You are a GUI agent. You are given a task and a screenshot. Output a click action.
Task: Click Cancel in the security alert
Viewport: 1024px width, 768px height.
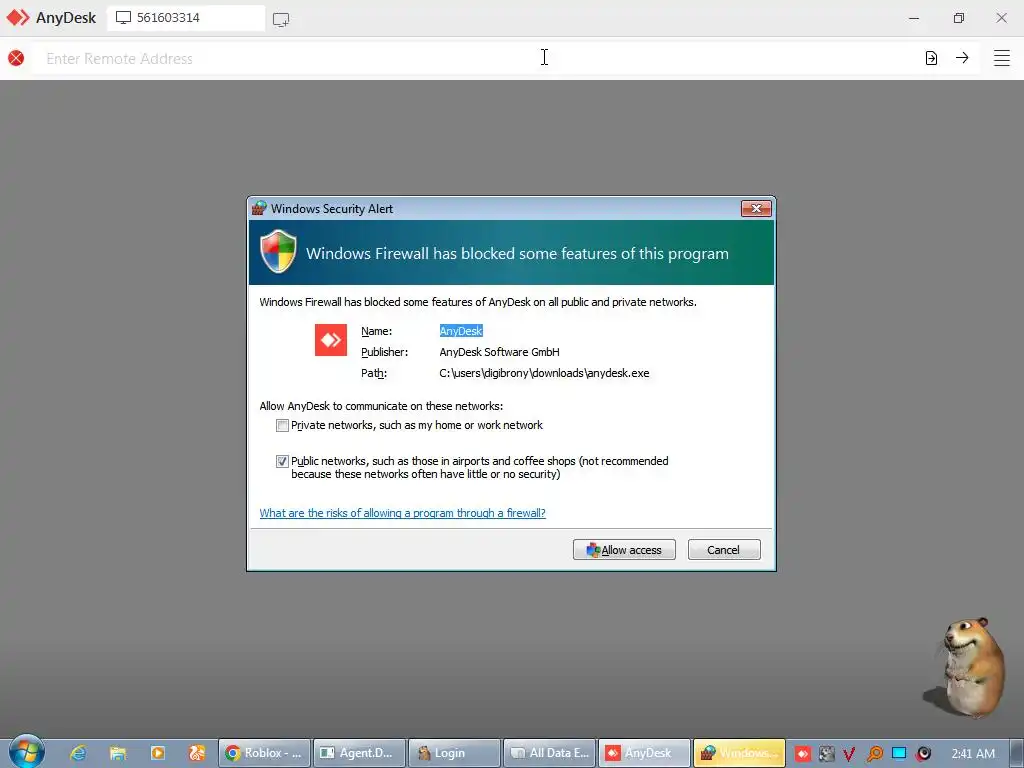pos(724,550)
